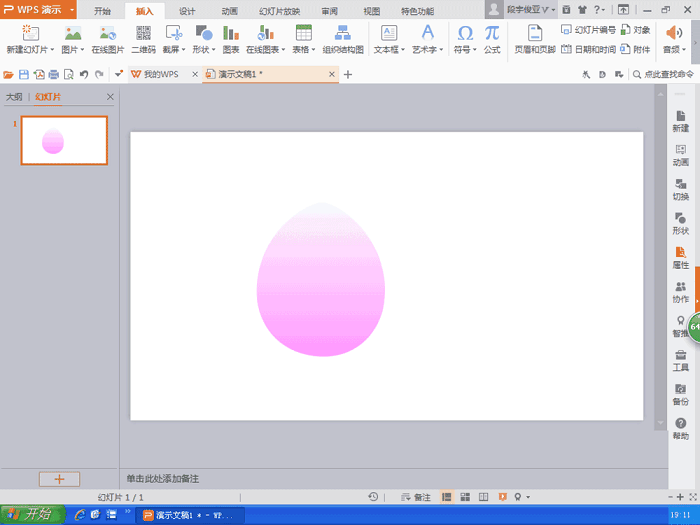
Task: Insert a formula (公式)
Action: click(x=492, y=39)
